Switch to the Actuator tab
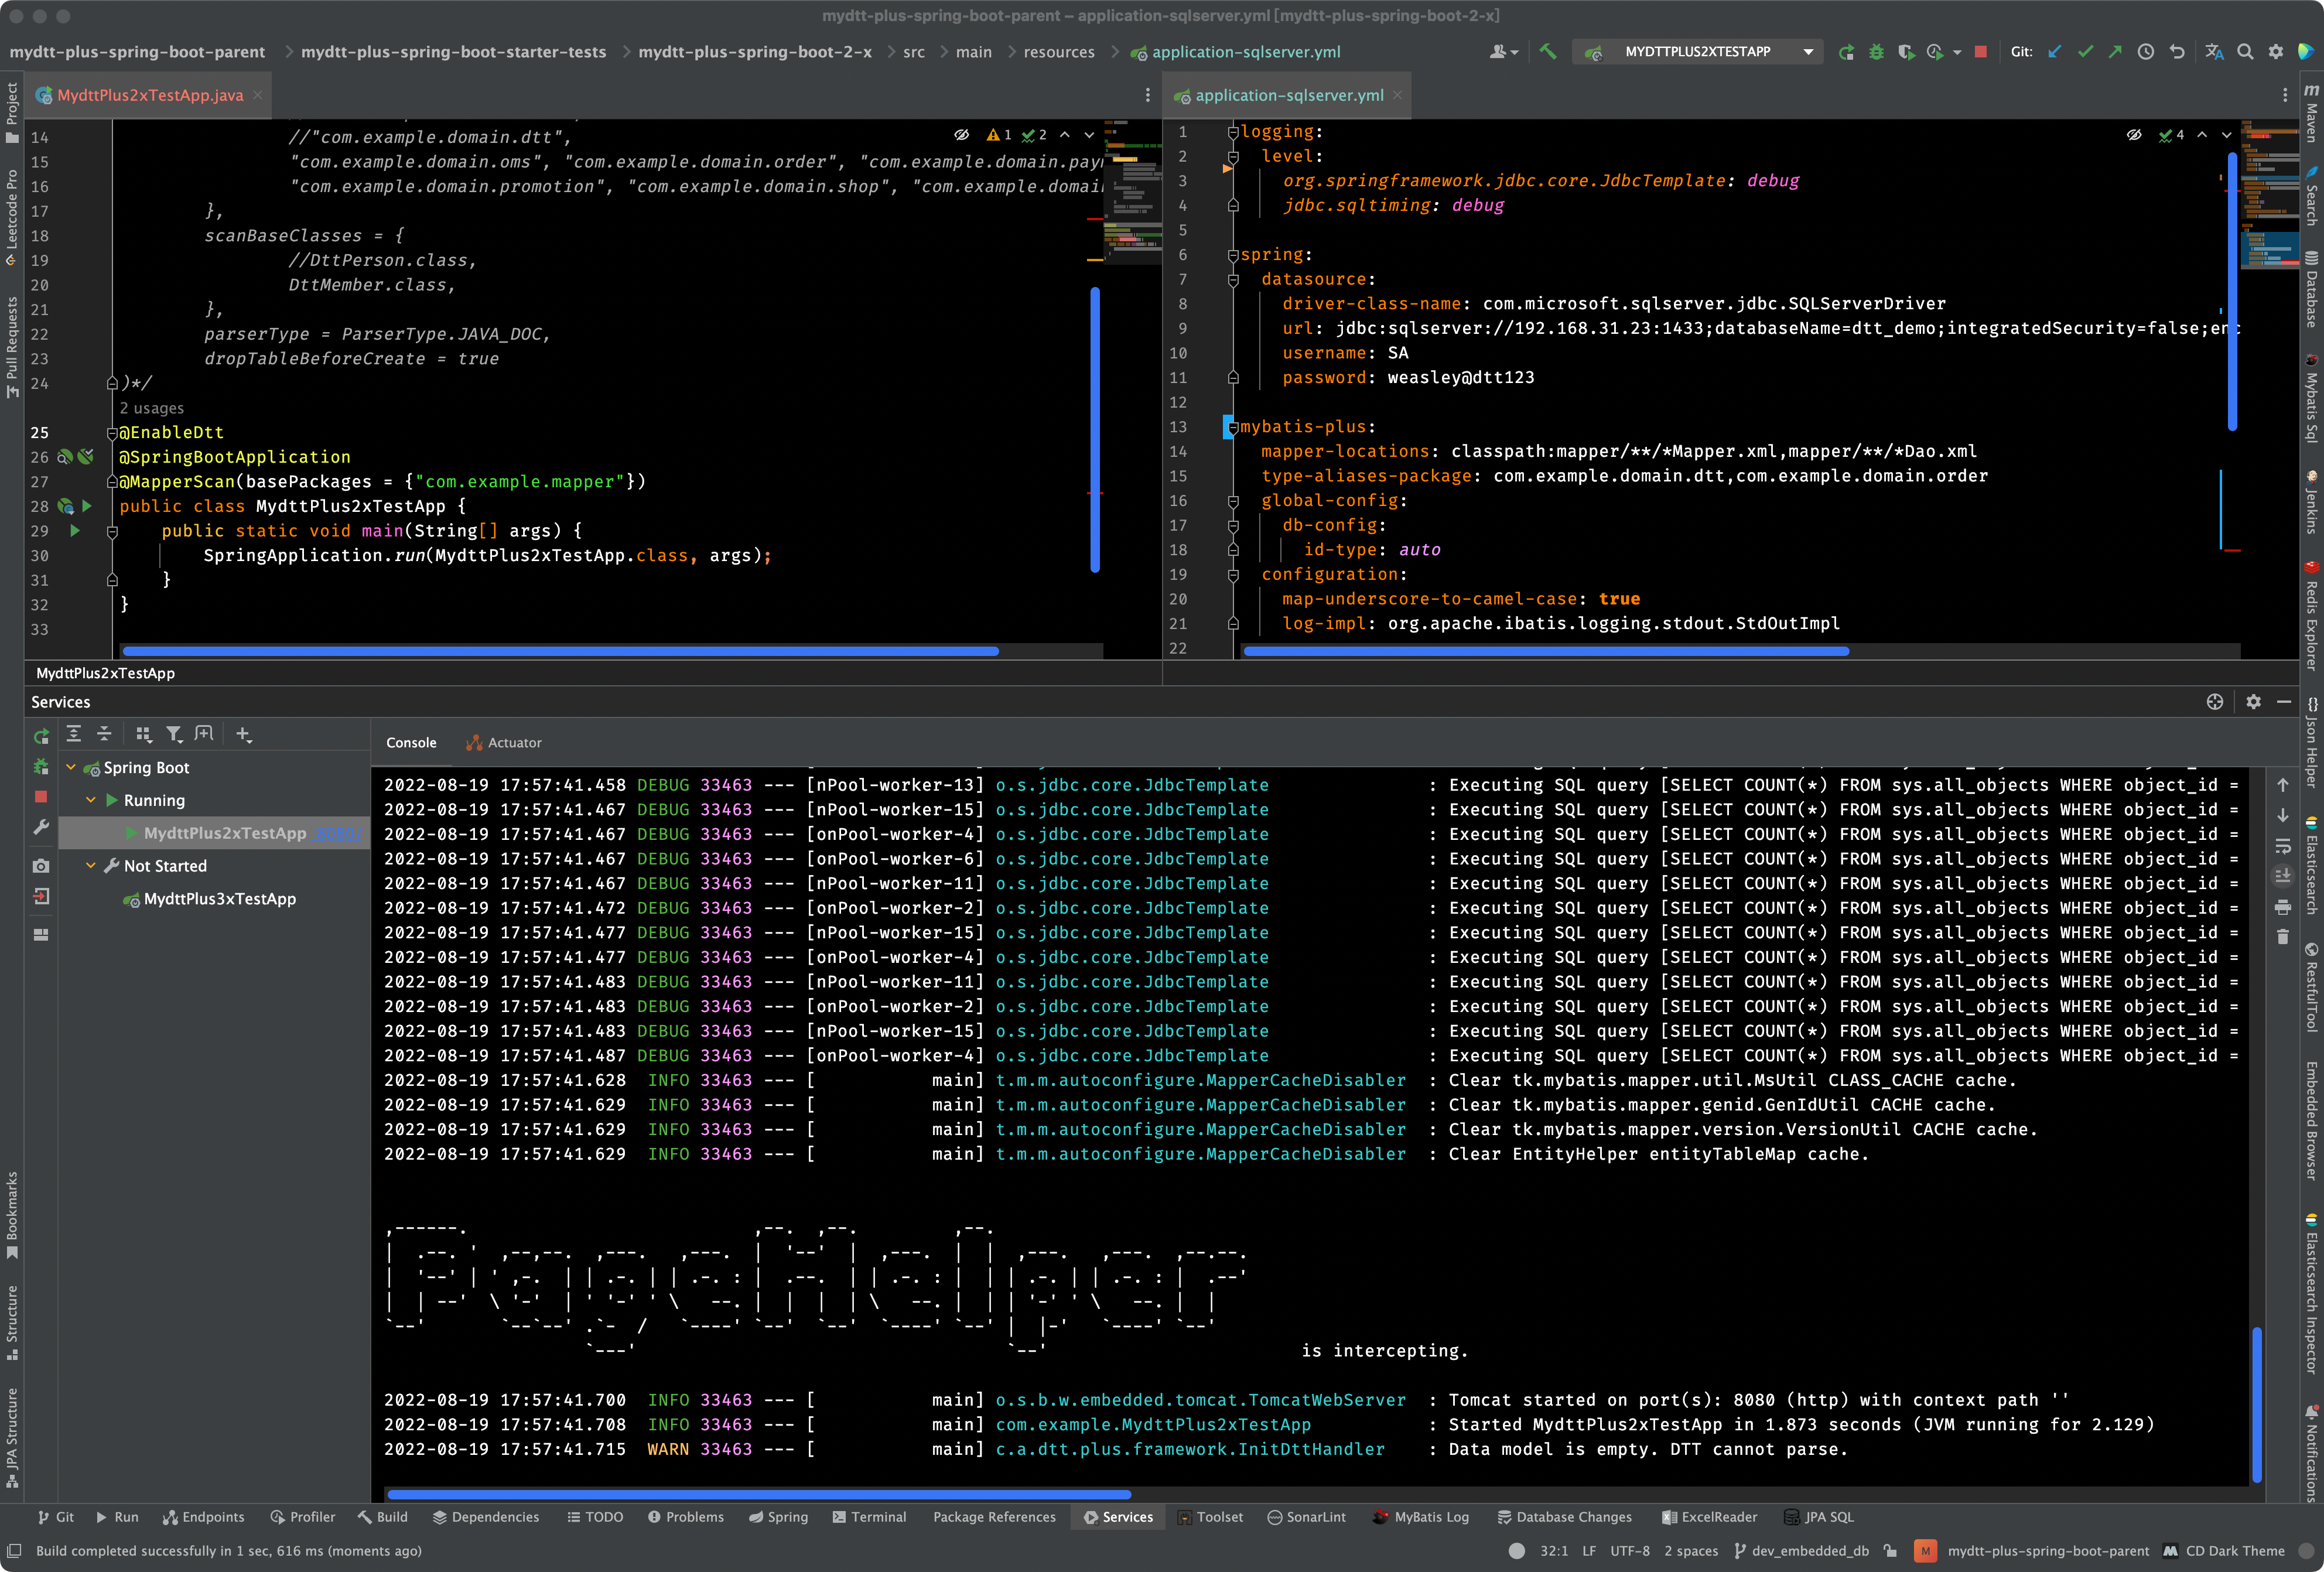The height and width of the screenshot is (1572, 2324). [x=514, y=742]
